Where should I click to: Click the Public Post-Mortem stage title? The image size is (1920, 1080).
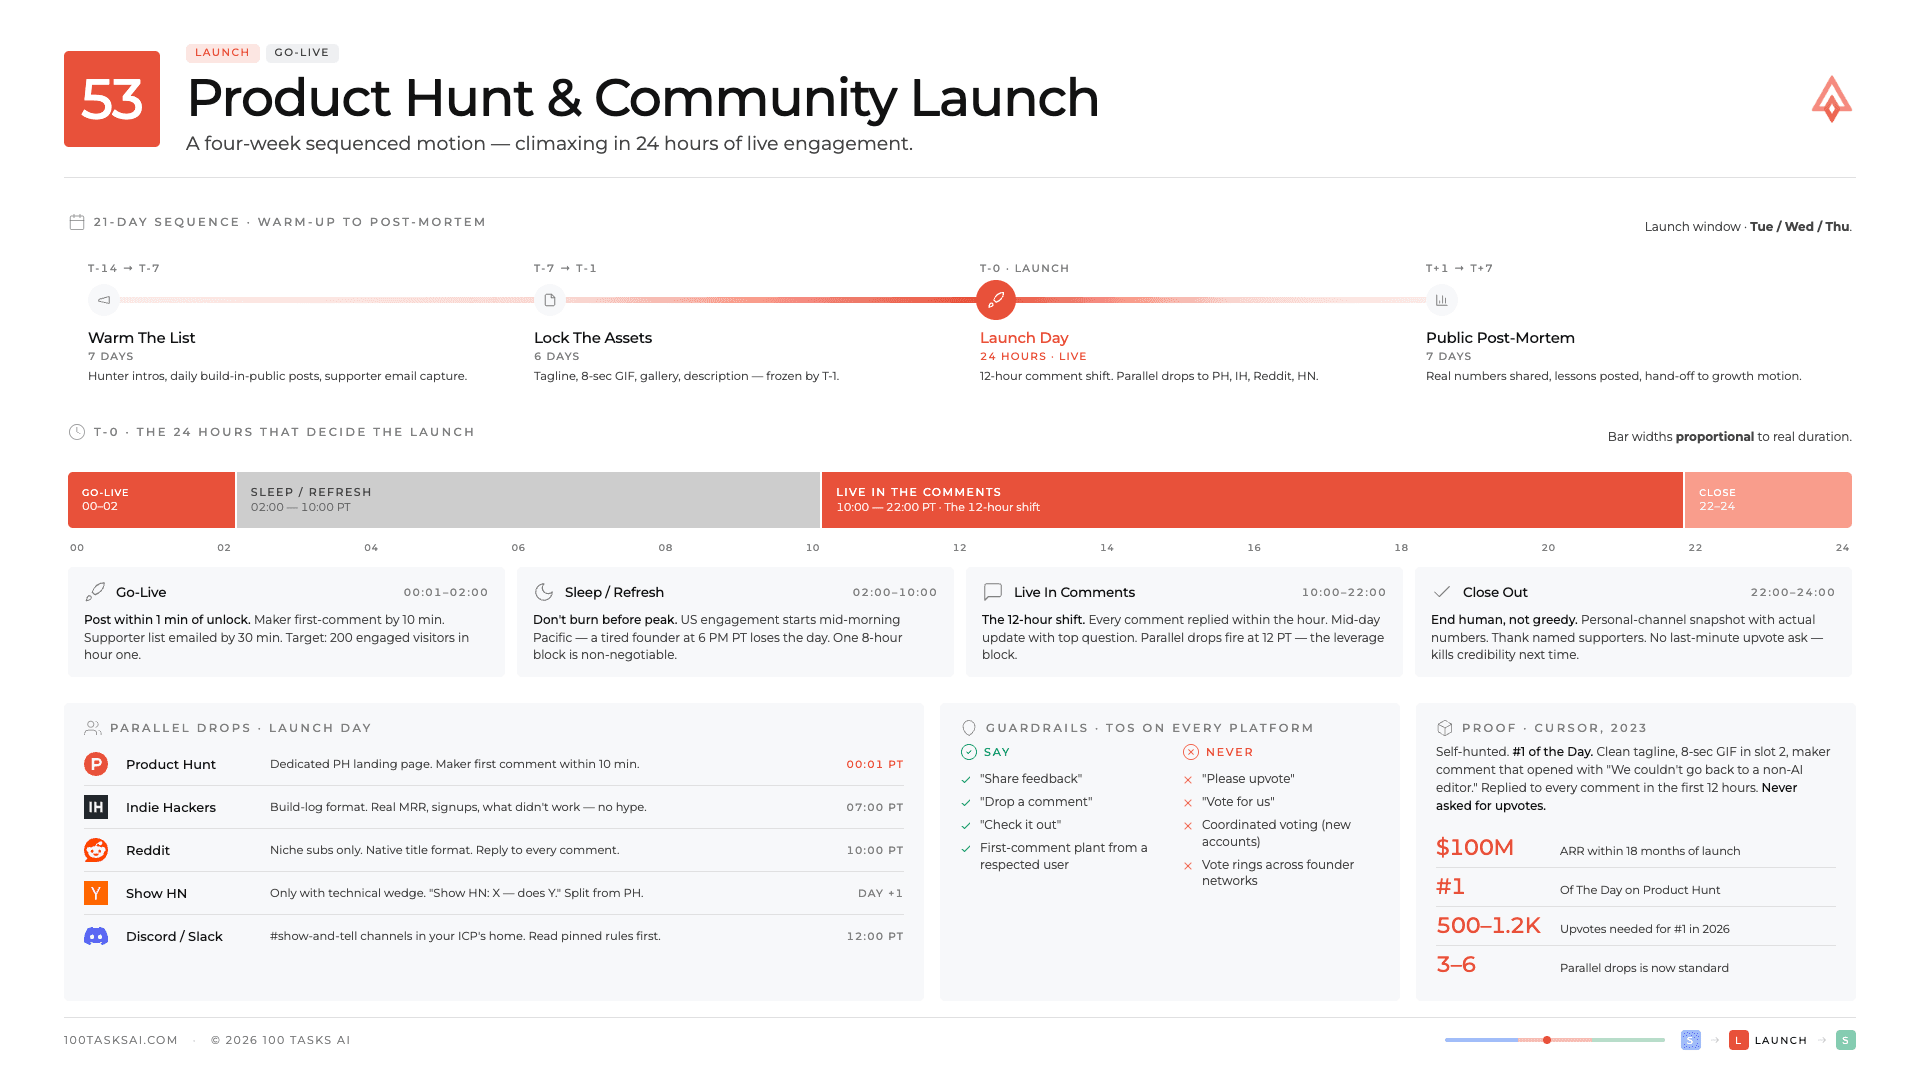pos(1500,338)
